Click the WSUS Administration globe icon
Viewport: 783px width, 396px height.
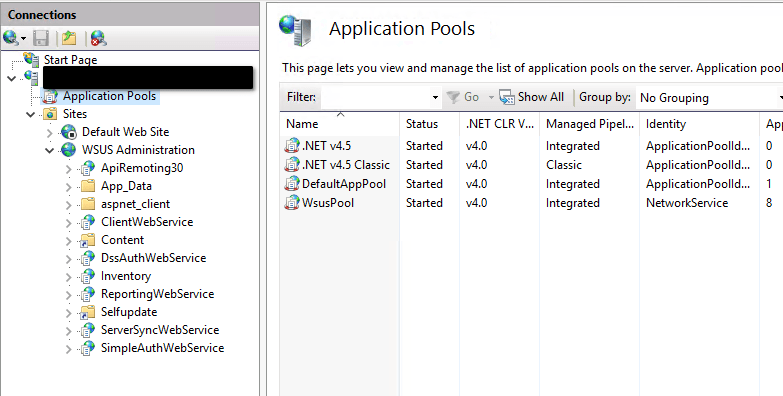click(69, 150)
